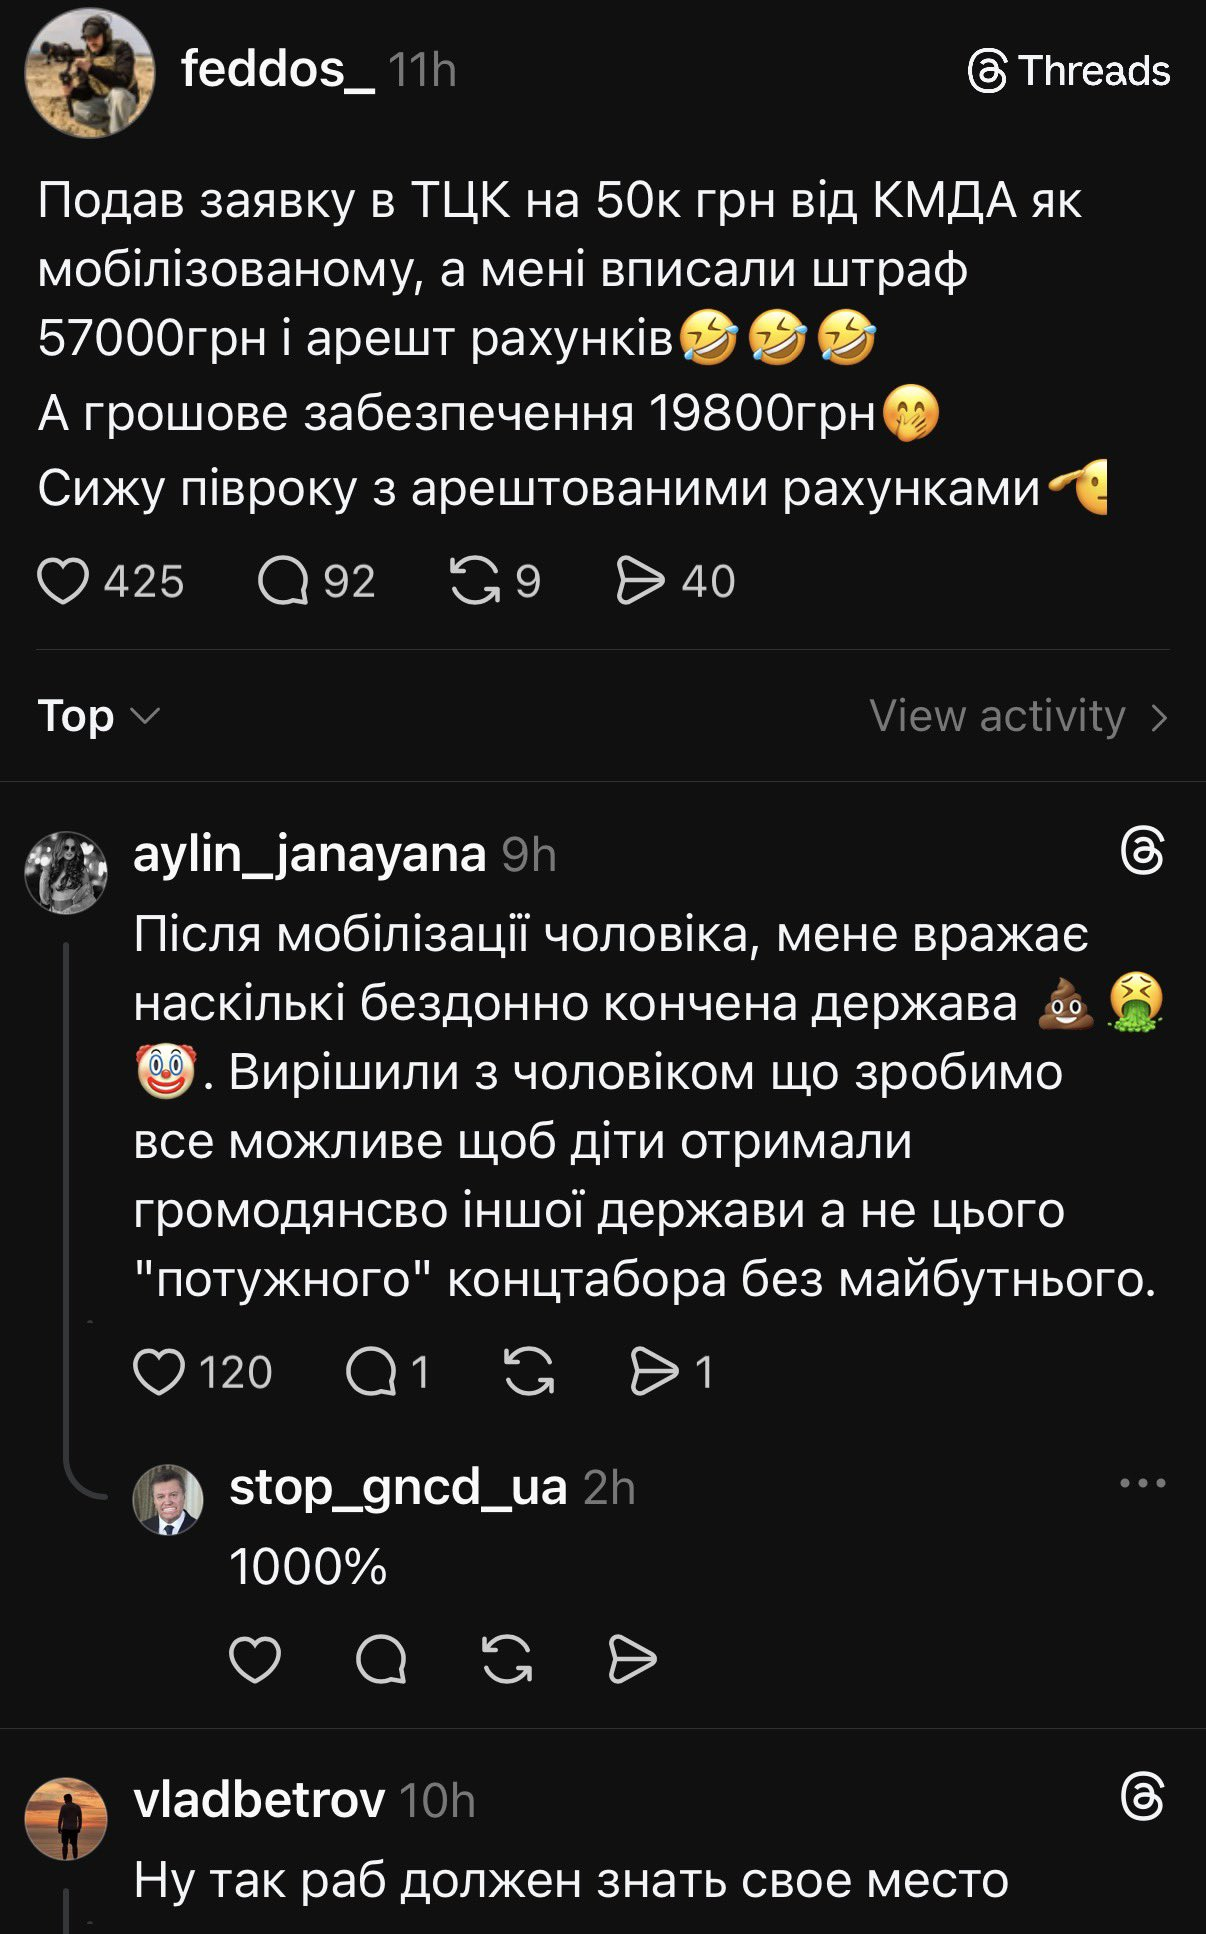Like the aylin_janayana reply
The width and height of the screenshot is (1206, 1934).
(x=160, y=1371)
